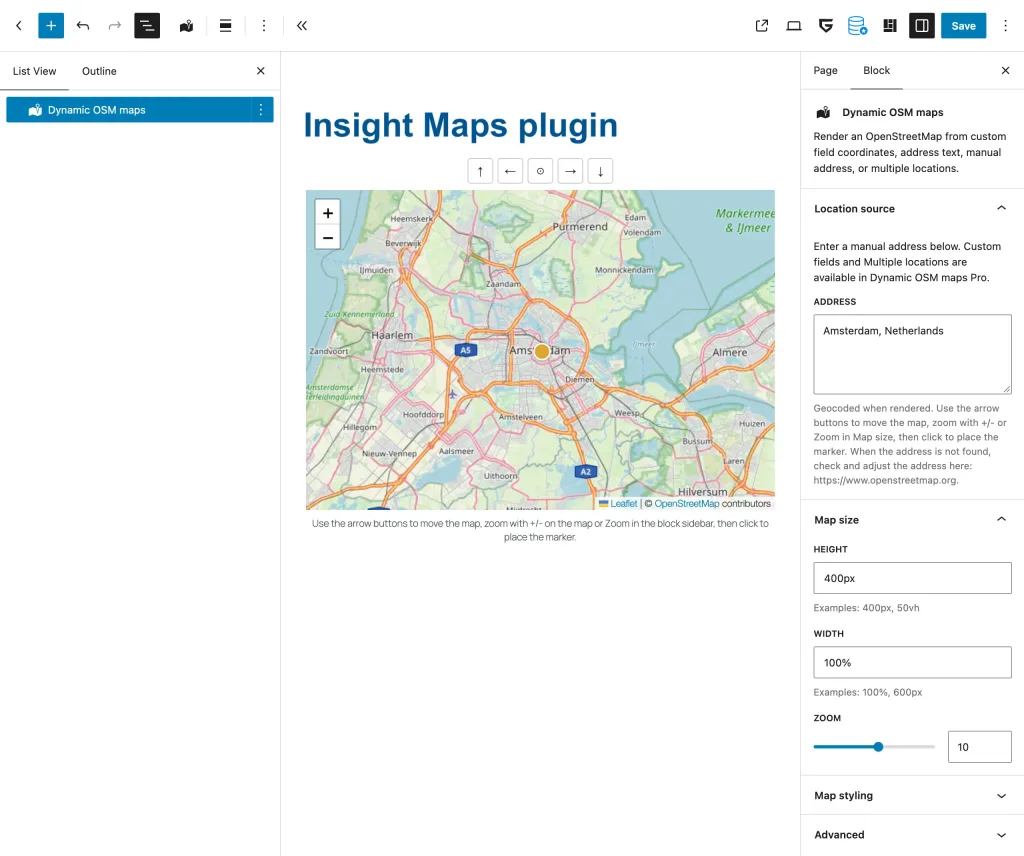Image resolution: width=1024 pixels, height=856 pixels.
Task: Switch to the Page settings tab
Action: pyautogui.click(x=825, y=71)
